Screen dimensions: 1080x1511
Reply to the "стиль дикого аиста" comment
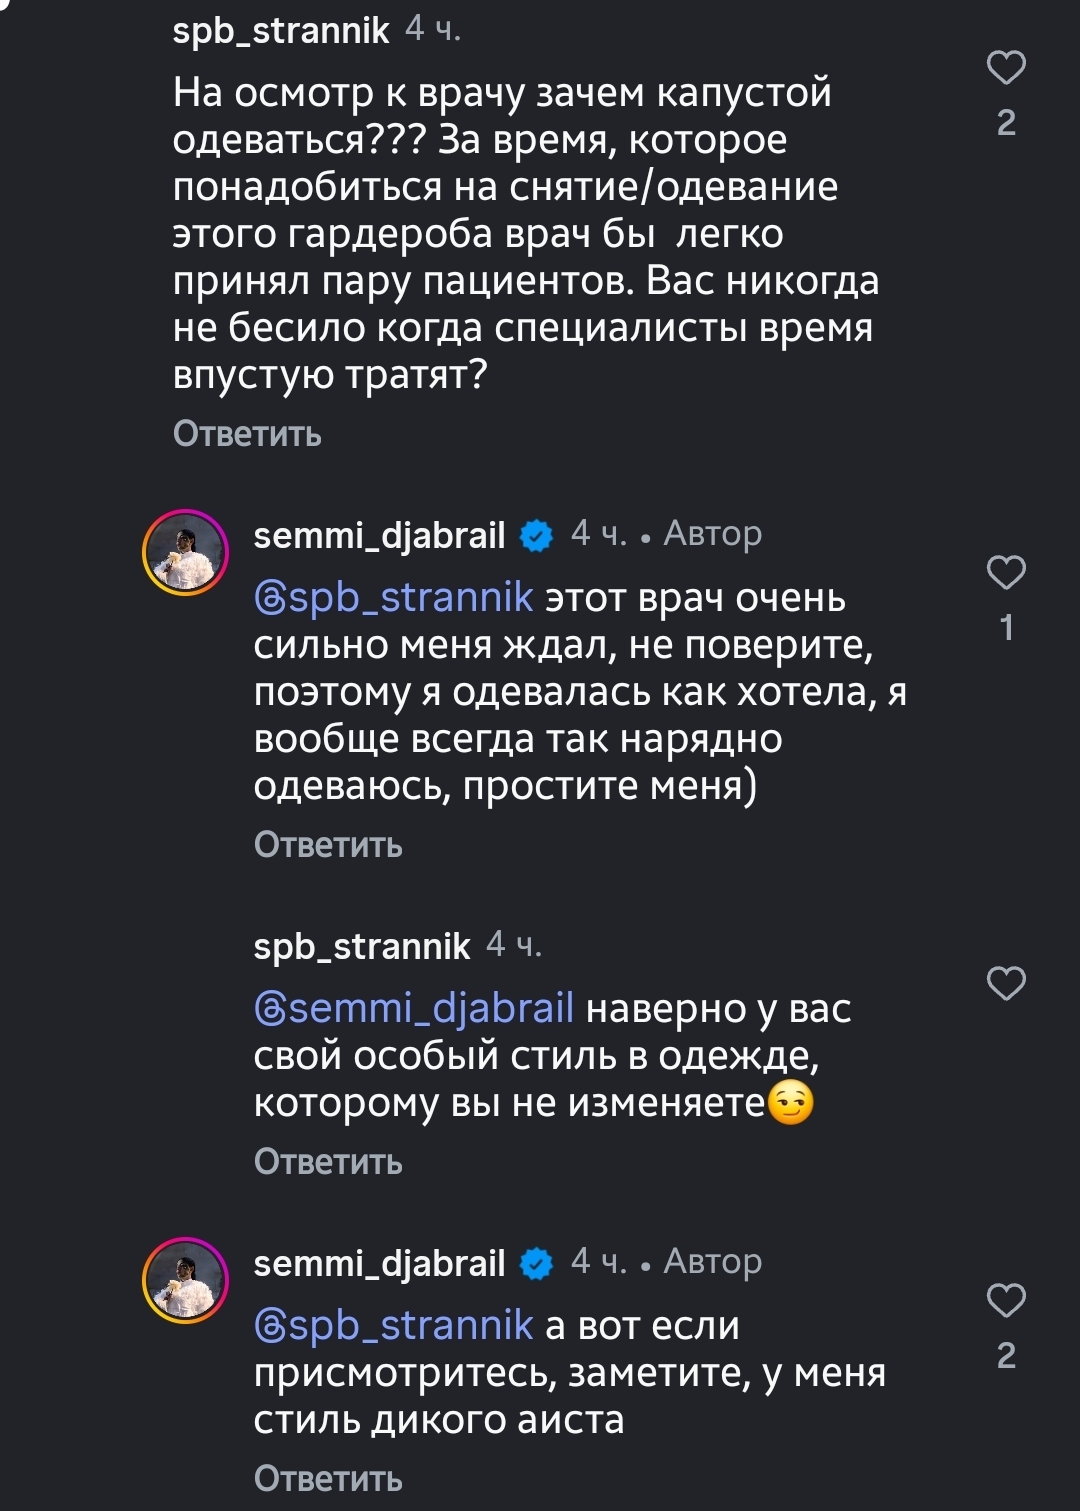tap(328, 1479)
